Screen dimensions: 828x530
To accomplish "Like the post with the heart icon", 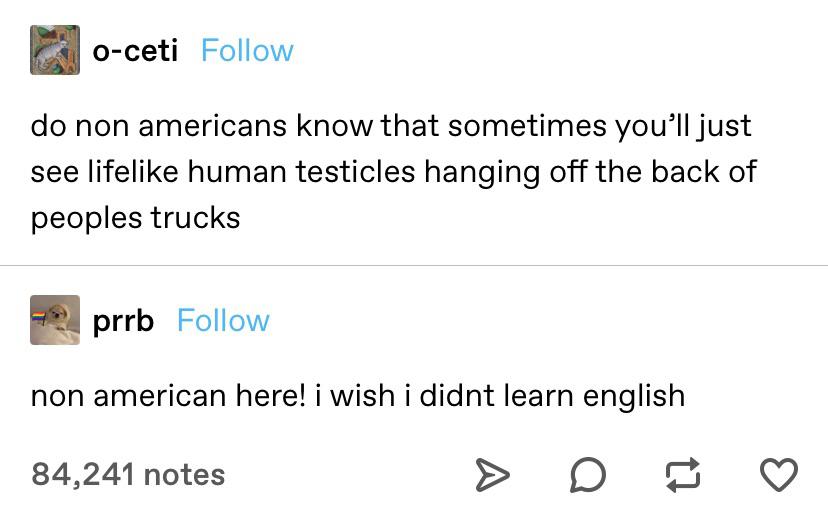I will (x=781, y=474).
